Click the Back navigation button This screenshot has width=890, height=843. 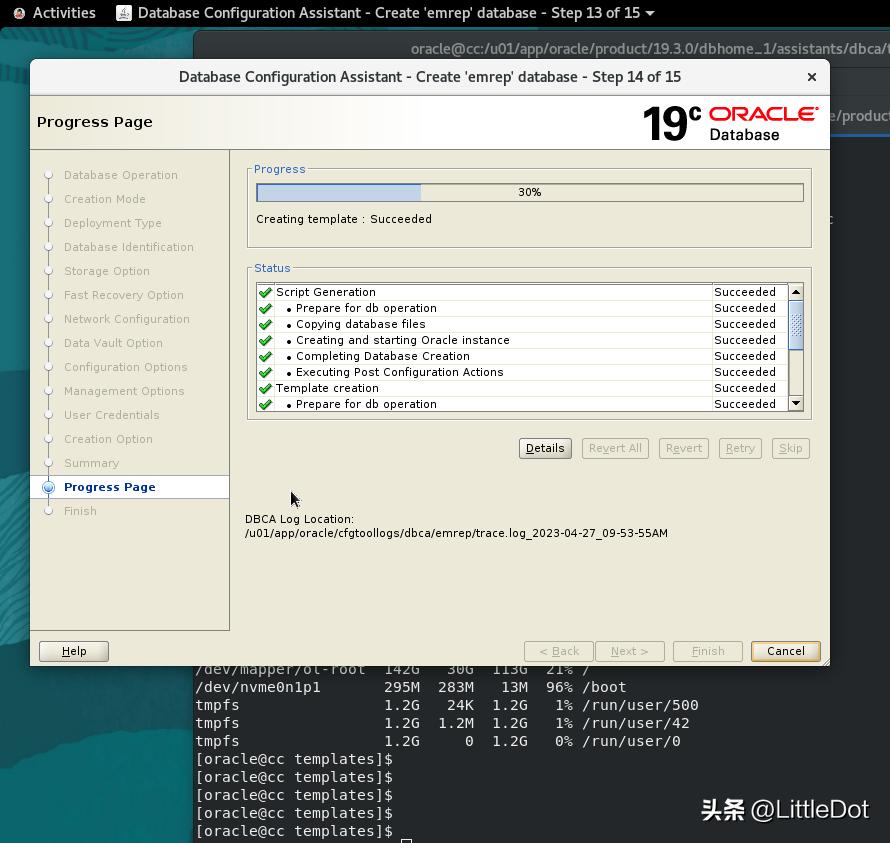point(559,651)
